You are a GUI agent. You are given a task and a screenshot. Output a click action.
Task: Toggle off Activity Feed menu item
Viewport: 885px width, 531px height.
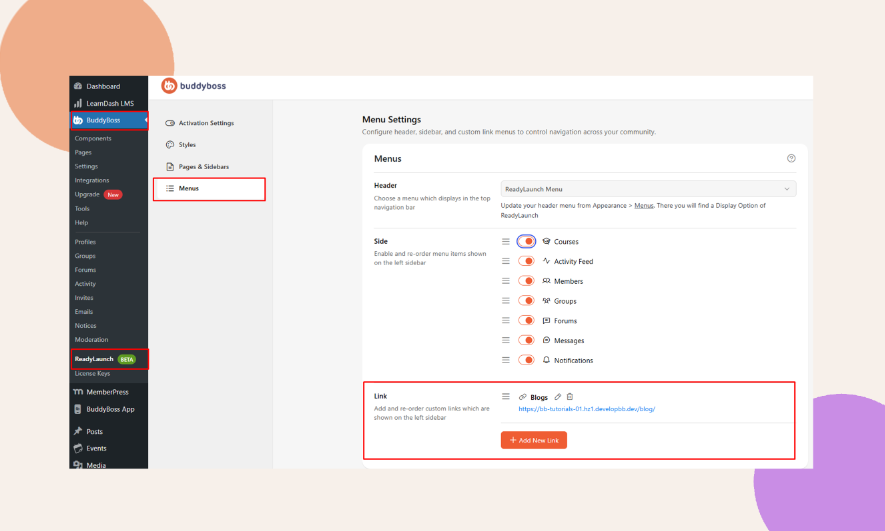tap(526, 261)
